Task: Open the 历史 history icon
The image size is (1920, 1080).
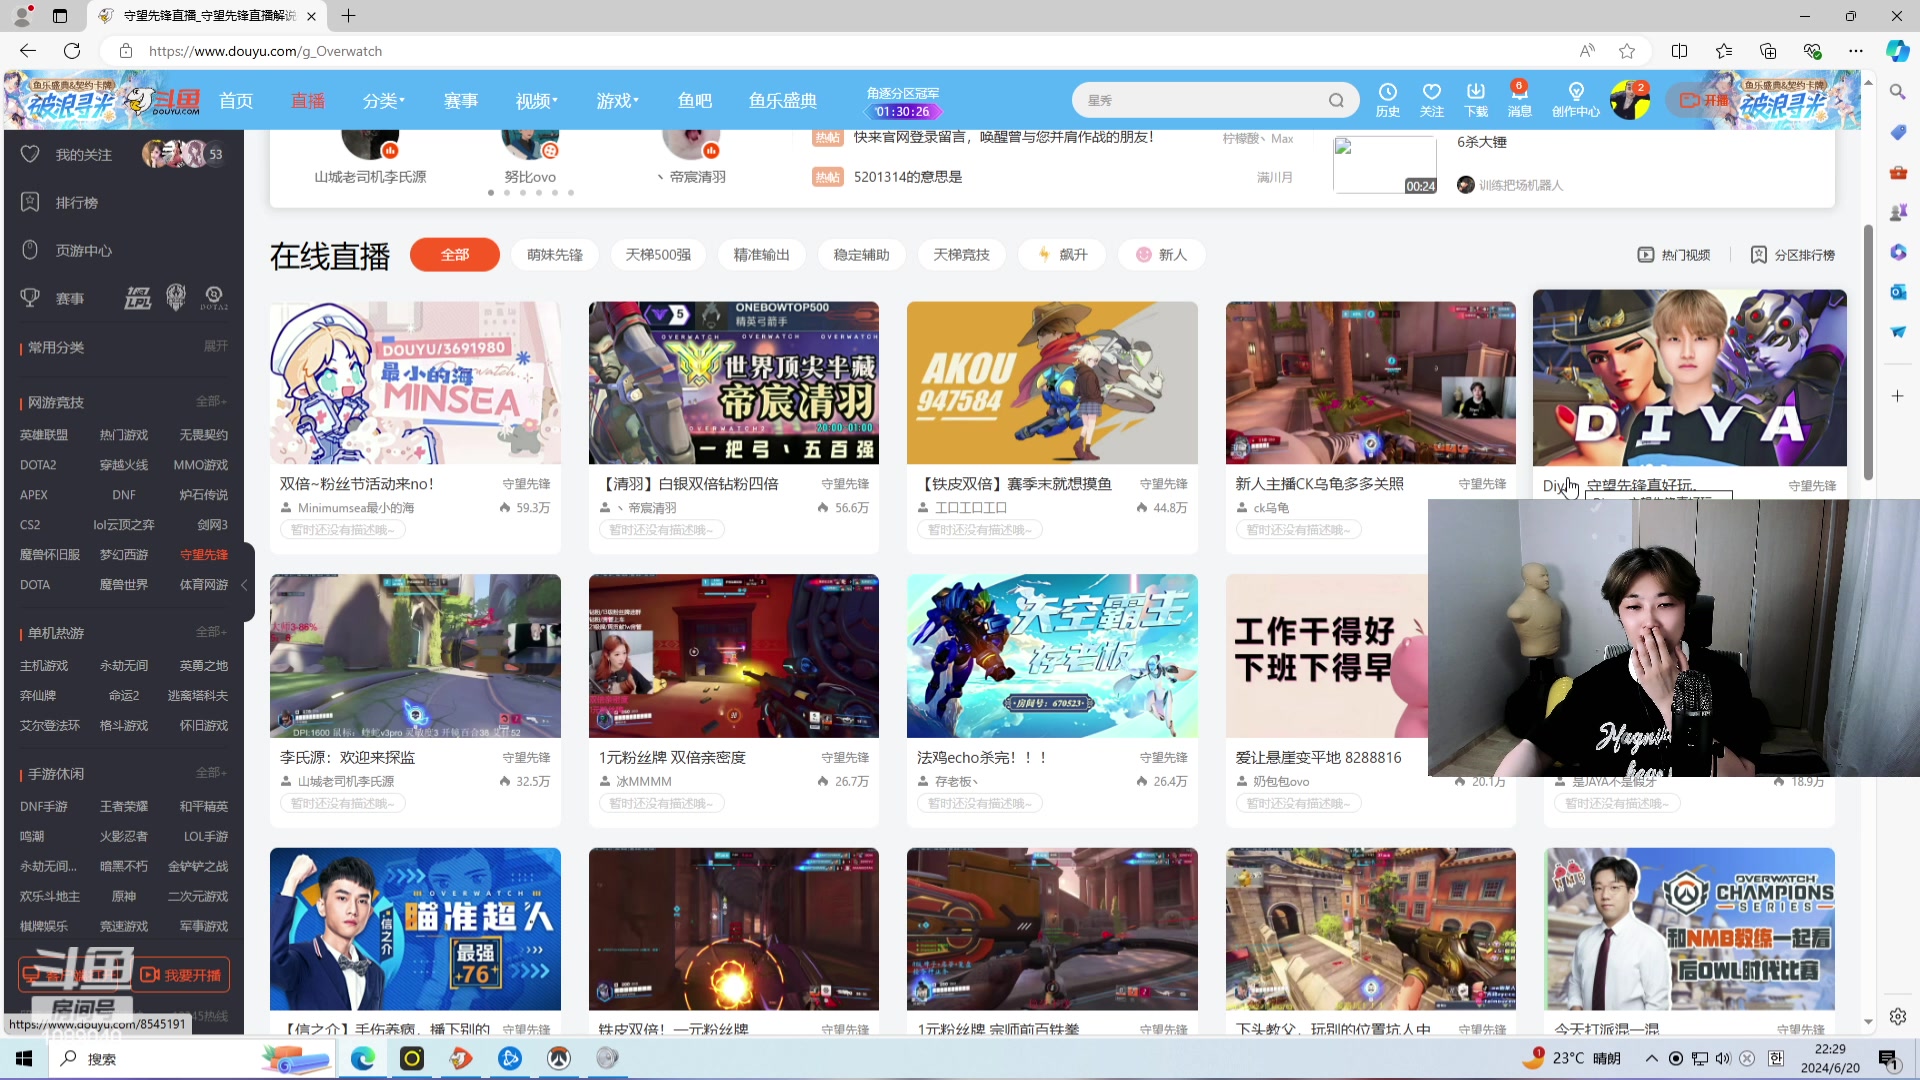Action: (1387, 99)
